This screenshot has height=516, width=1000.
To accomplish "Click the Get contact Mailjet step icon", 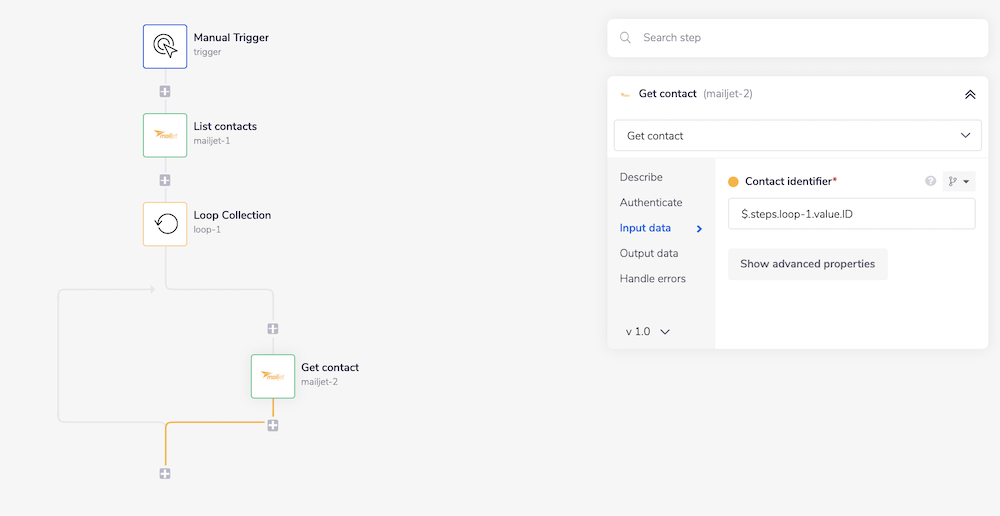I will point(273,376).
